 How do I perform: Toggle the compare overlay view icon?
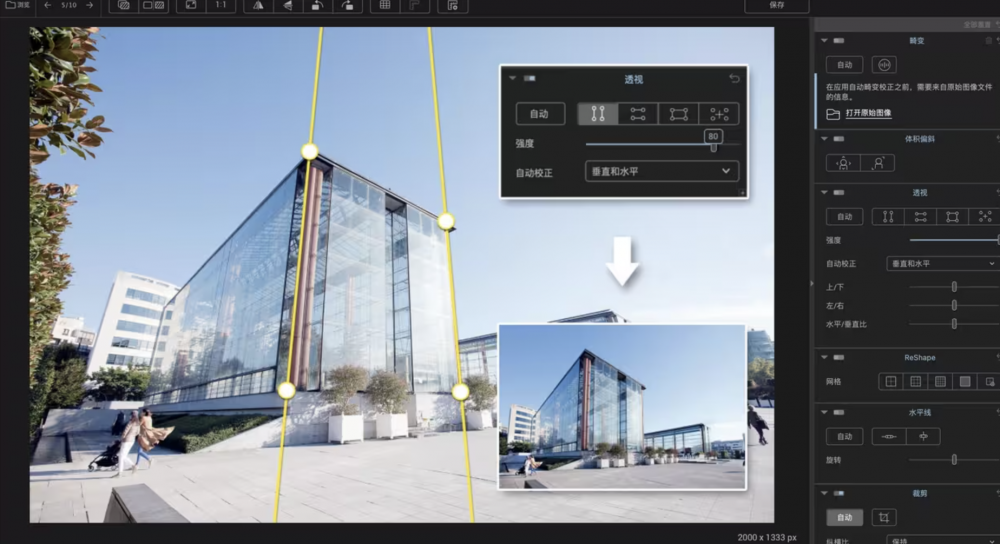point(124,4)
